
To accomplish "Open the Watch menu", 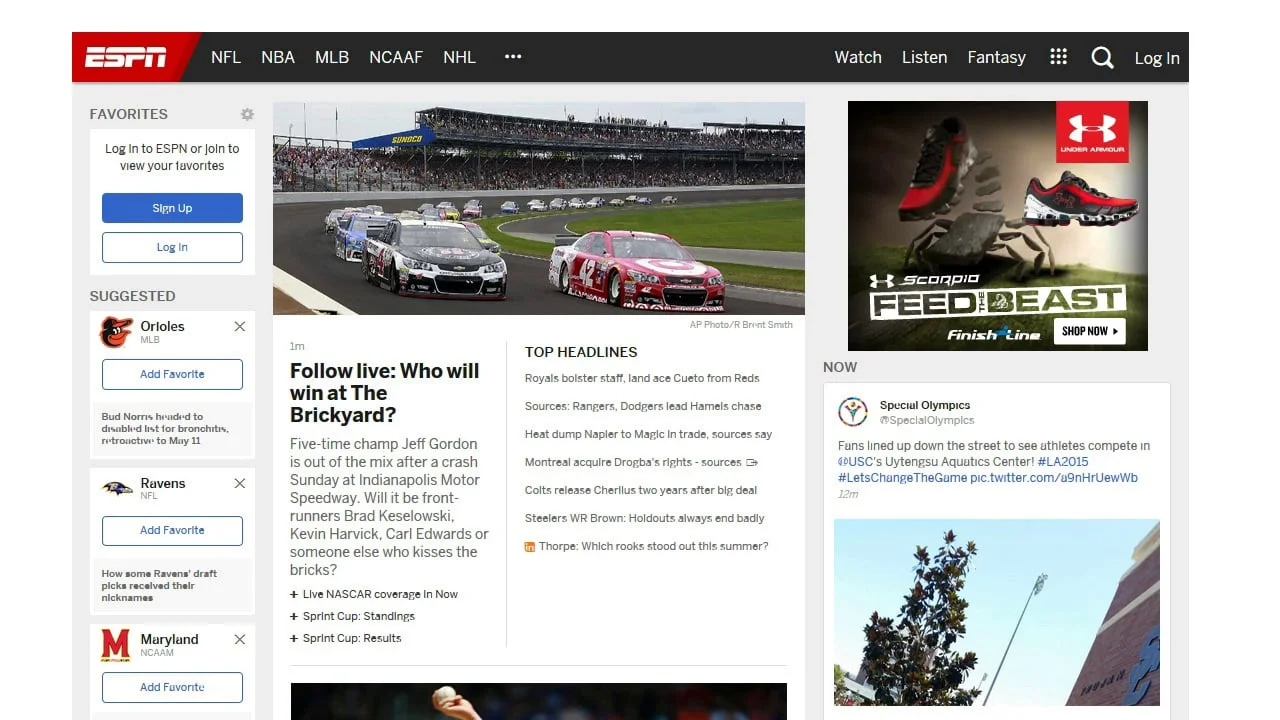I will click(x=858, y=57).
